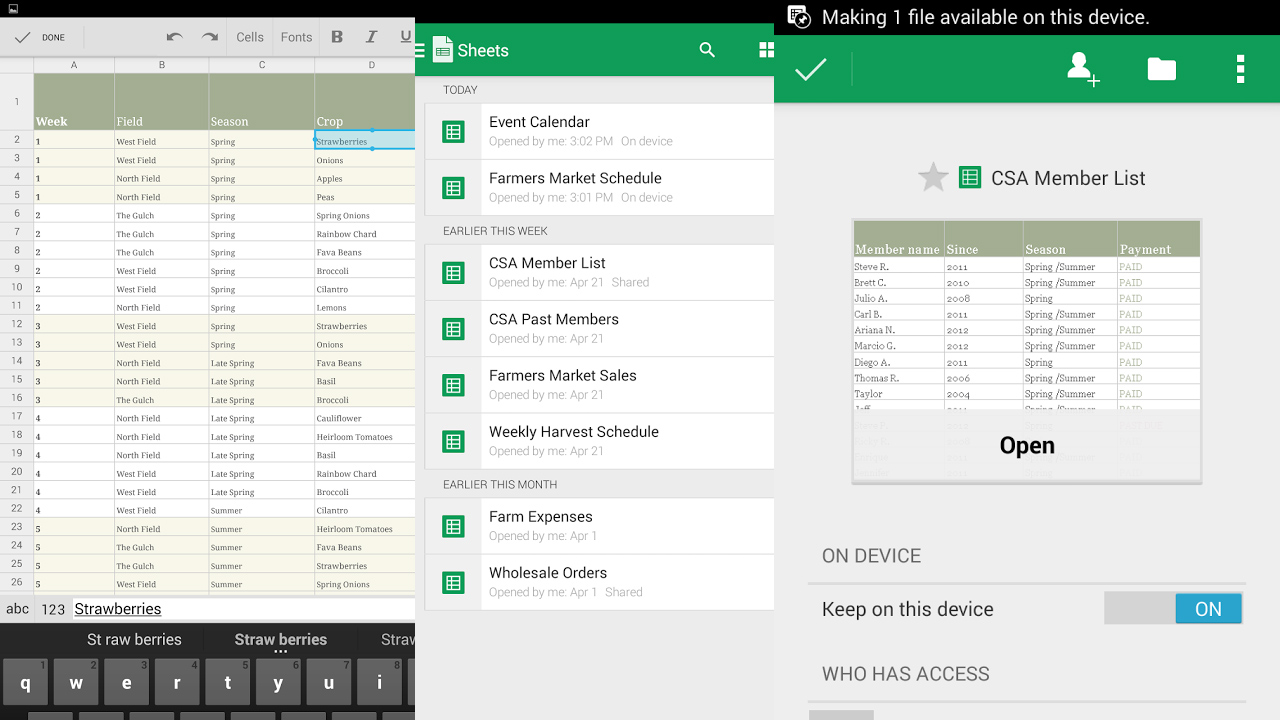
Task: Tap the download notification icon in status bar
Action: (x=799, y=16)
